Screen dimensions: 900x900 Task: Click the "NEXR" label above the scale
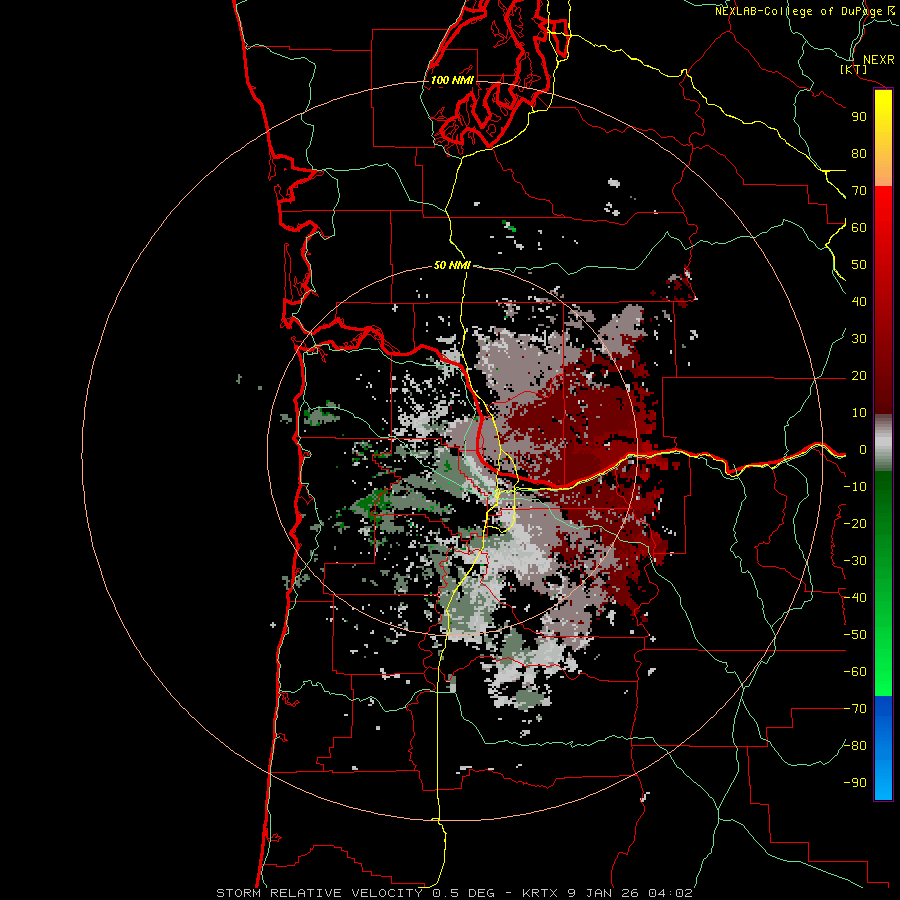point(879,60)
